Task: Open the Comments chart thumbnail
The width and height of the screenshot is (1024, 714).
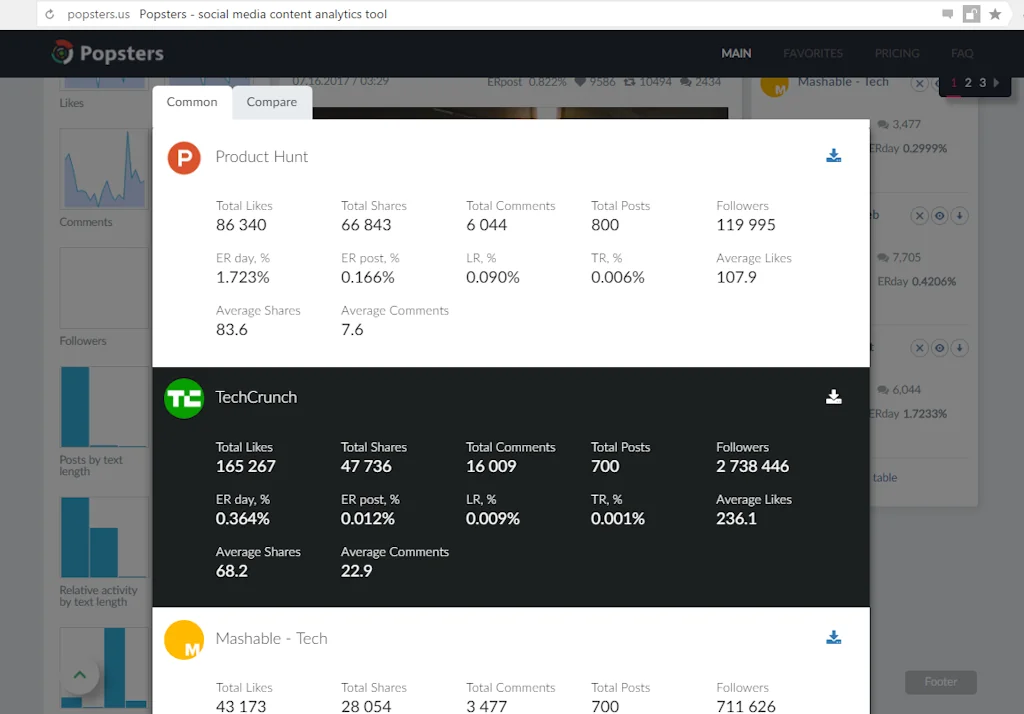Action: pyautogui.click(x=103, y=170)
